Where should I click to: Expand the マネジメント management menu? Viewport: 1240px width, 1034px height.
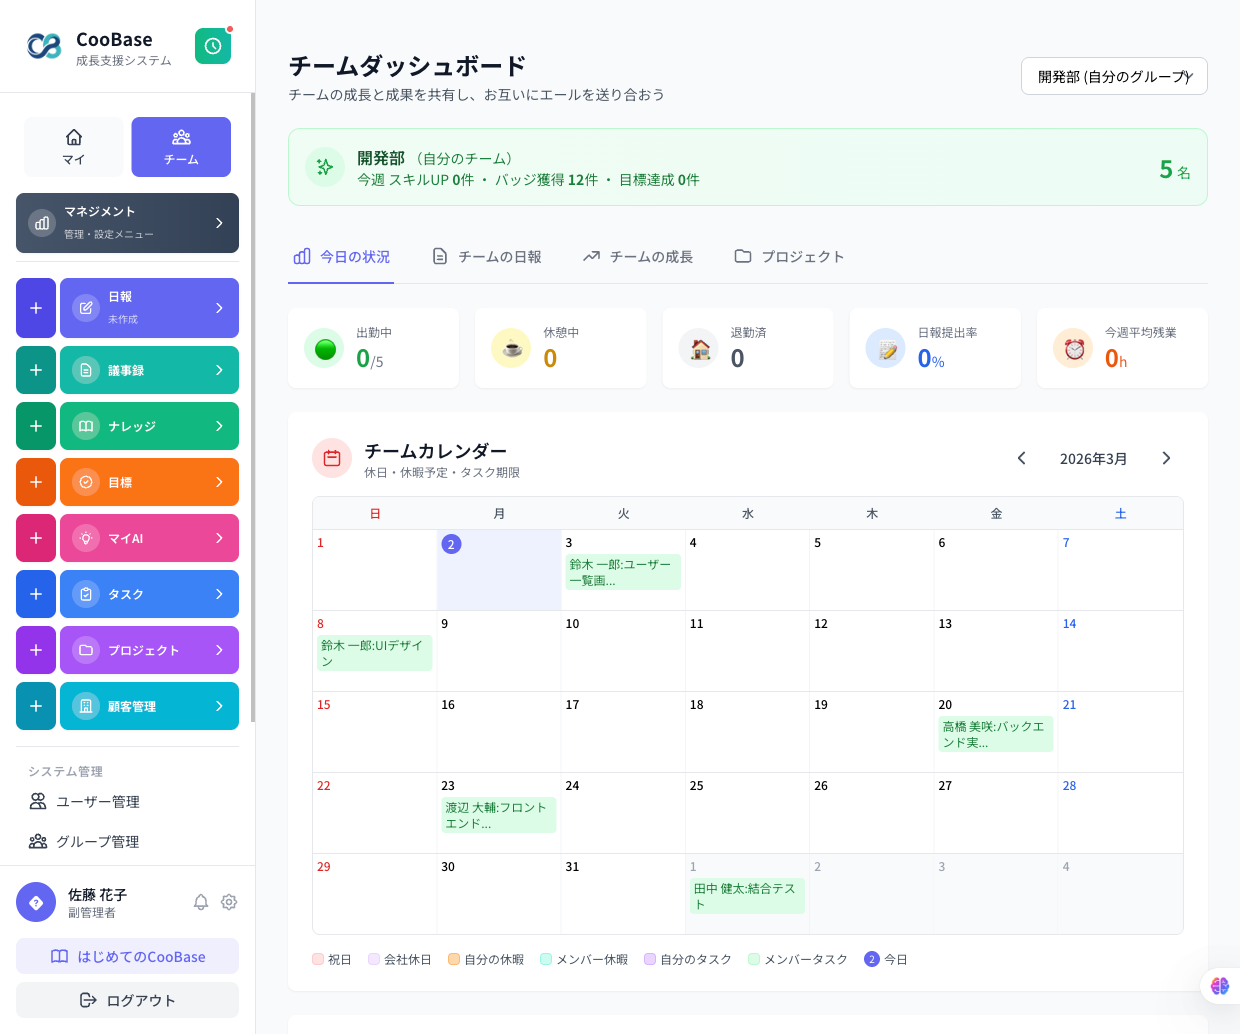127,222
